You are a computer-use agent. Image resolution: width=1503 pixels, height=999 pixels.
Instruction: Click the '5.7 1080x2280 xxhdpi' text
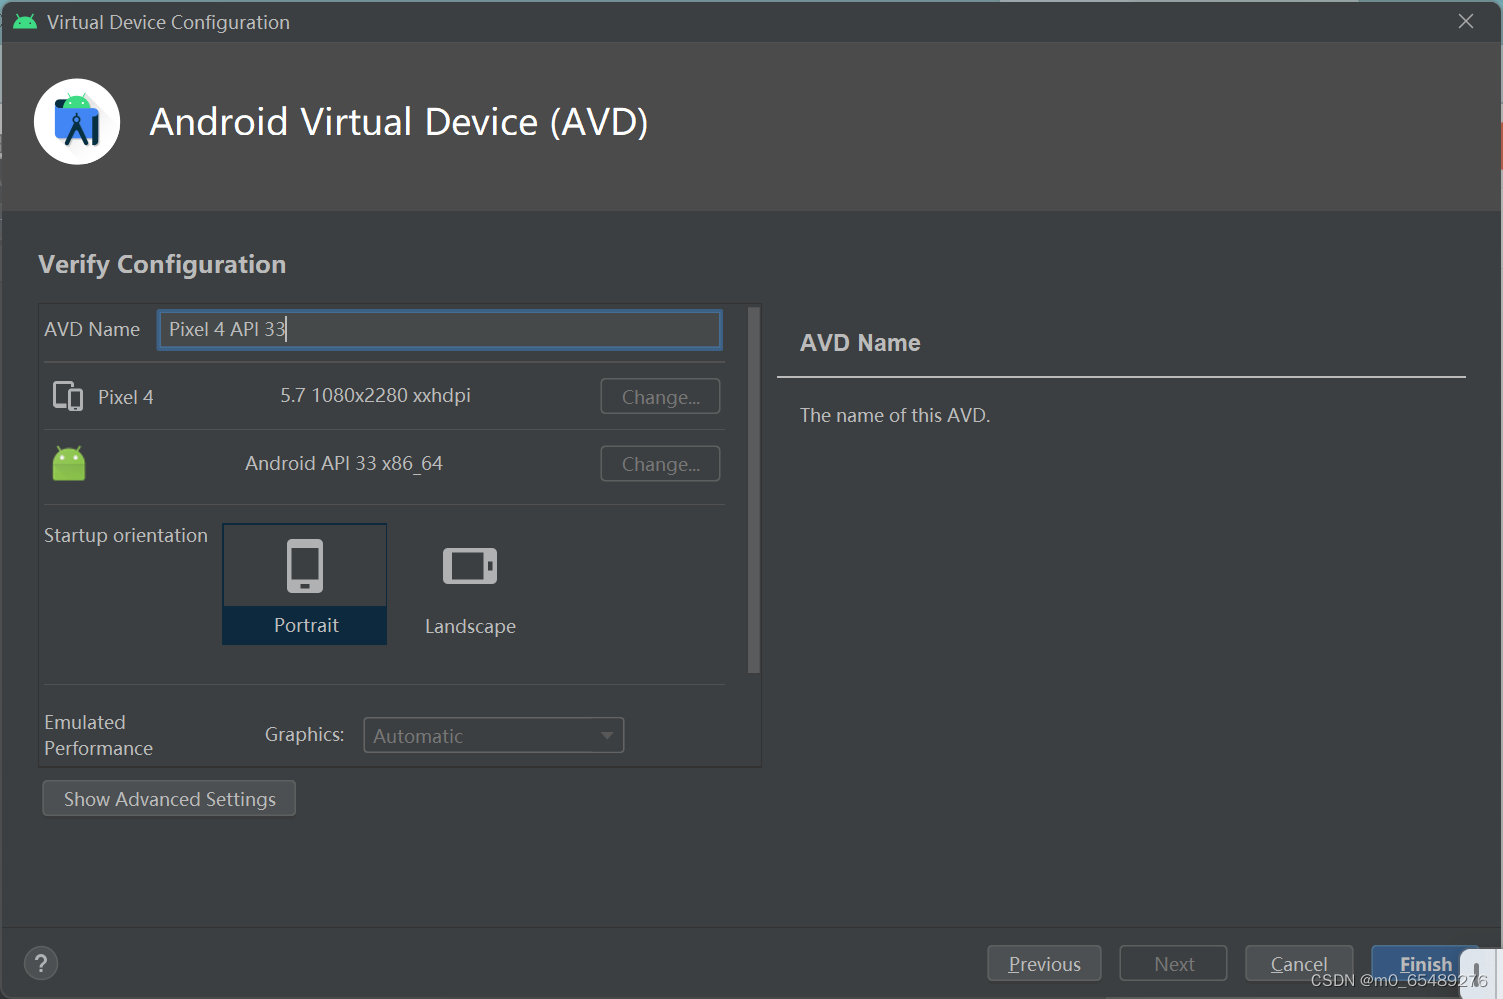(x=375, y=396)
